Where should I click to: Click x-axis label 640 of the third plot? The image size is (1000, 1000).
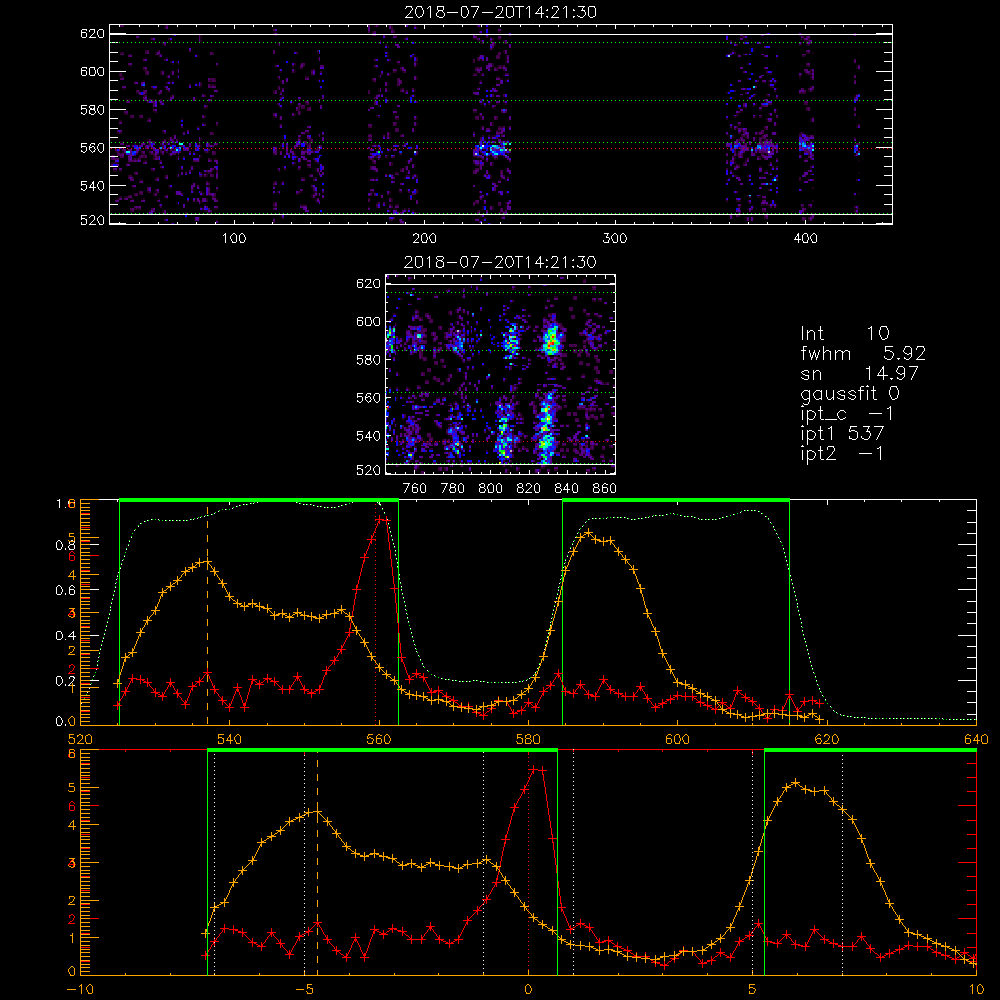click(976, 740)
